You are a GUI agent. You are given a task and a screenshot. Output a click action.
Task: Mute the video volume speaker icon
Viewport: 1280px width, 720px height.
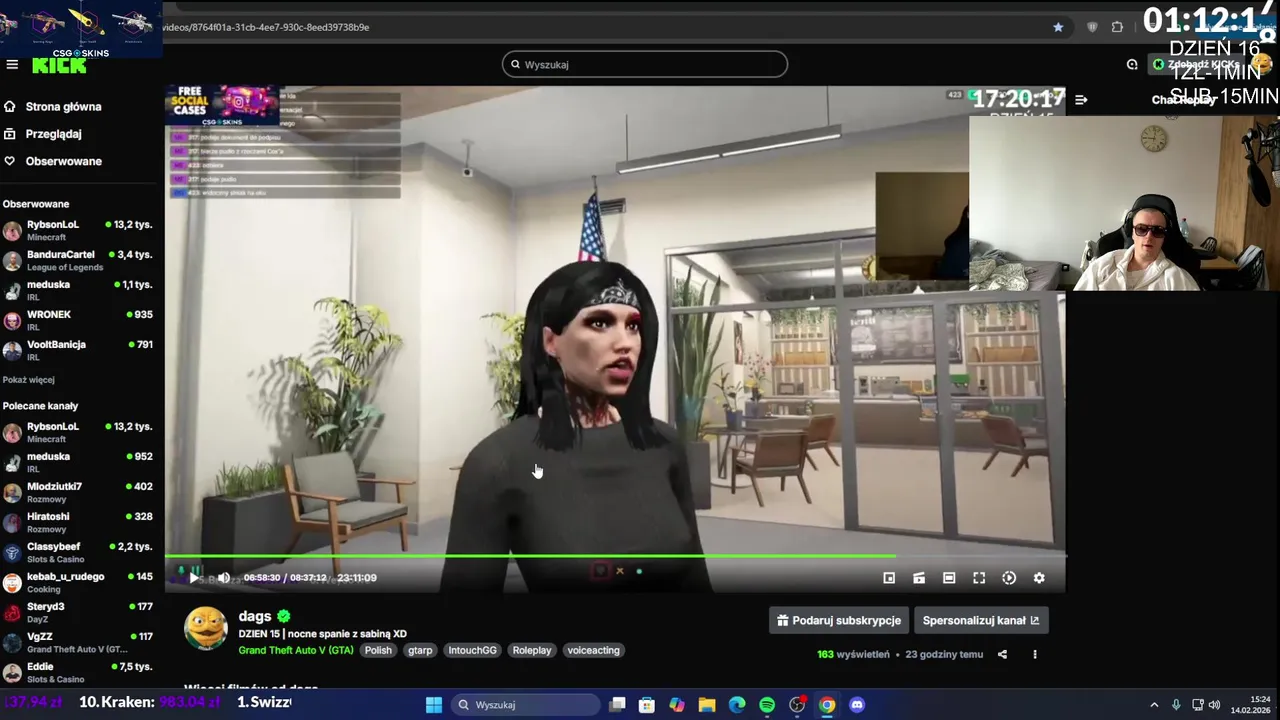pos(224,577)
